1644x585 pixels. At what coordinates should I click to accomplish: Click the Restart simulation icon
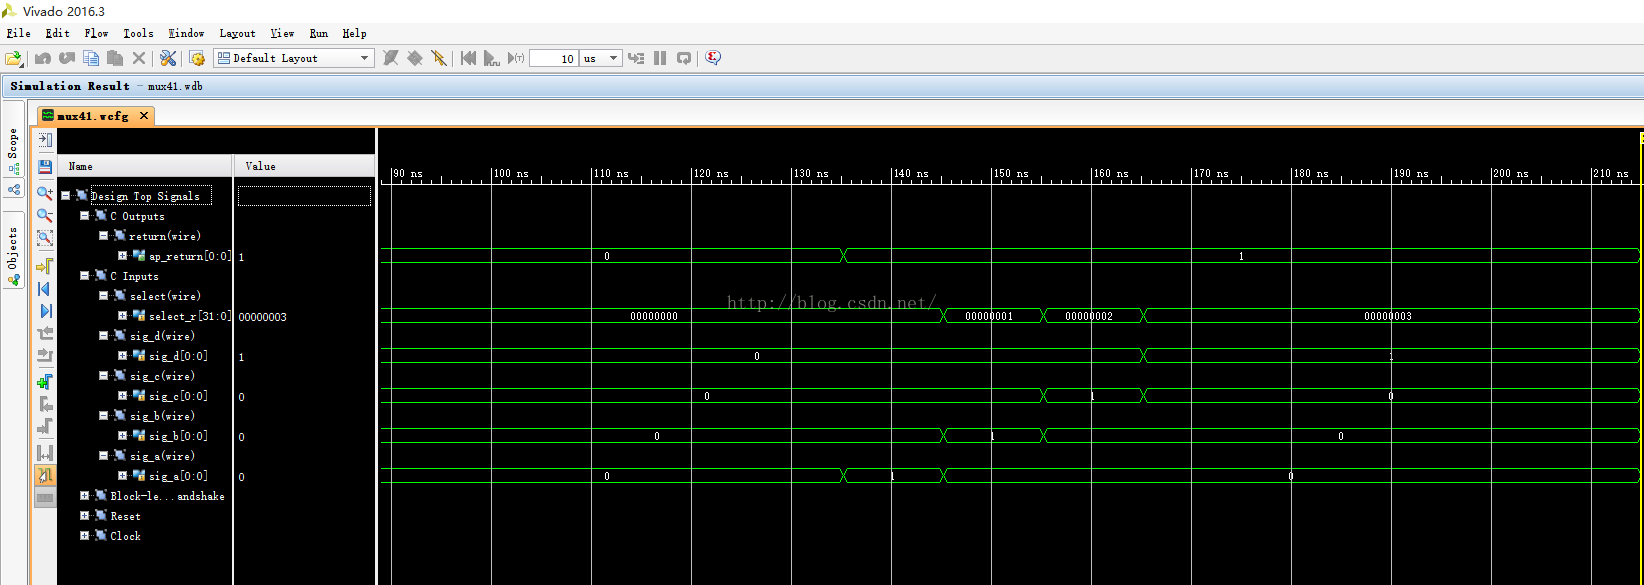click(468, 58)
